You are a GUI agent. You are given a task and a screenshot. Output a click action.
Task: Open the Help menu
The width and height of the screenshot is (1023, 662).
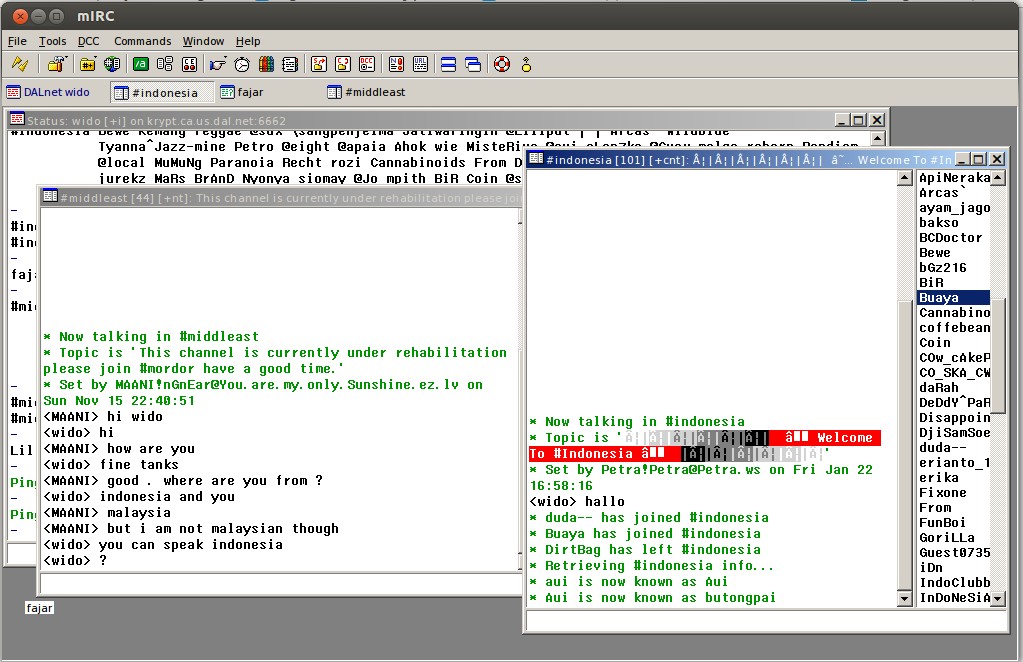248,41
